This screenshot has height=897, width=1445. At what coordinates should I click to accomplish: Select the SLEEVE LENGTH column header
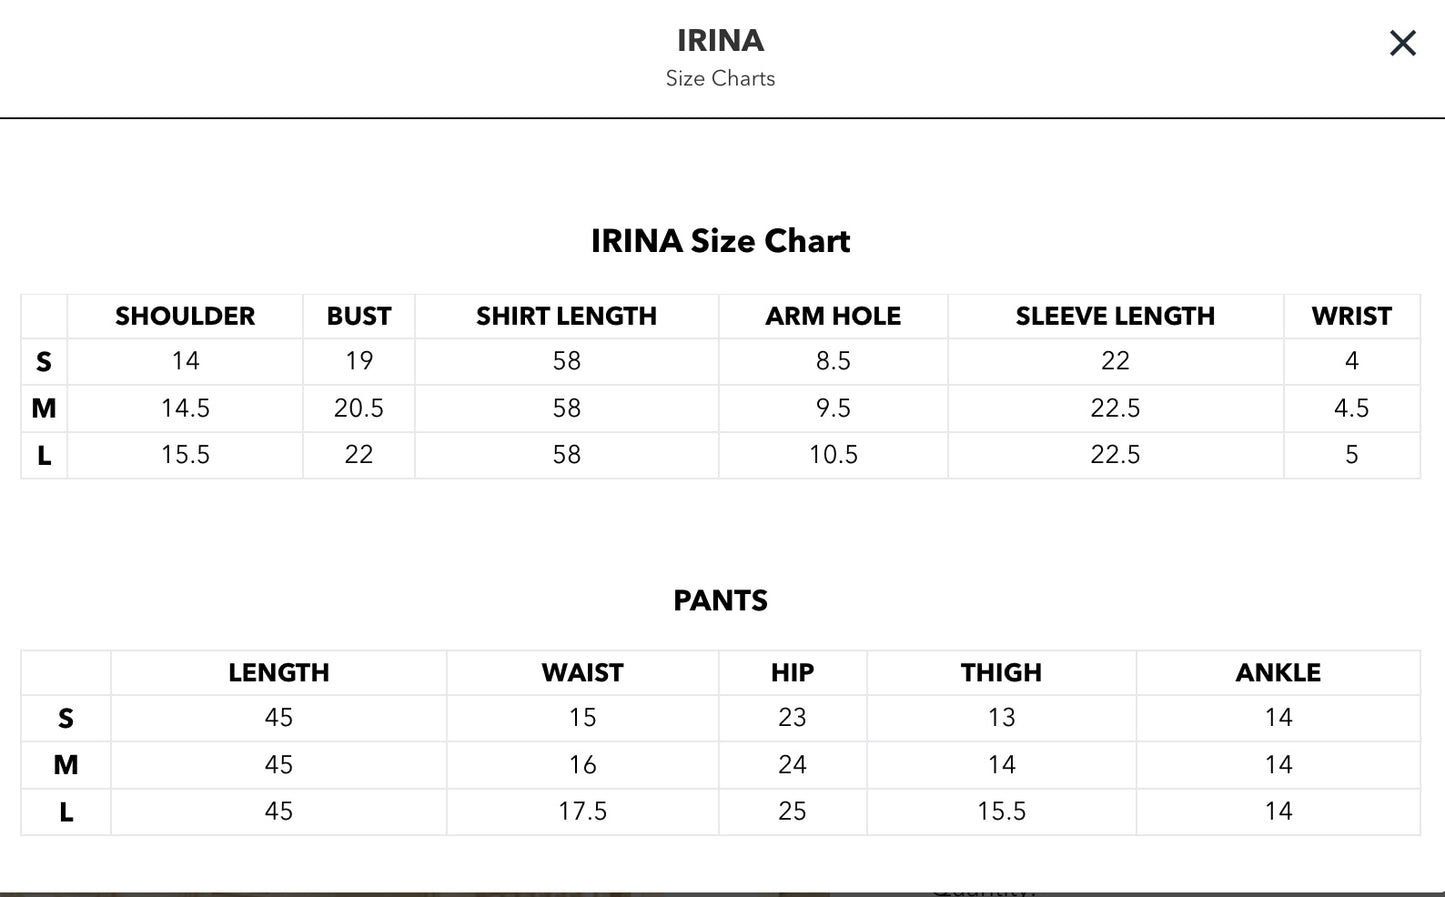tap(1115, 316)
